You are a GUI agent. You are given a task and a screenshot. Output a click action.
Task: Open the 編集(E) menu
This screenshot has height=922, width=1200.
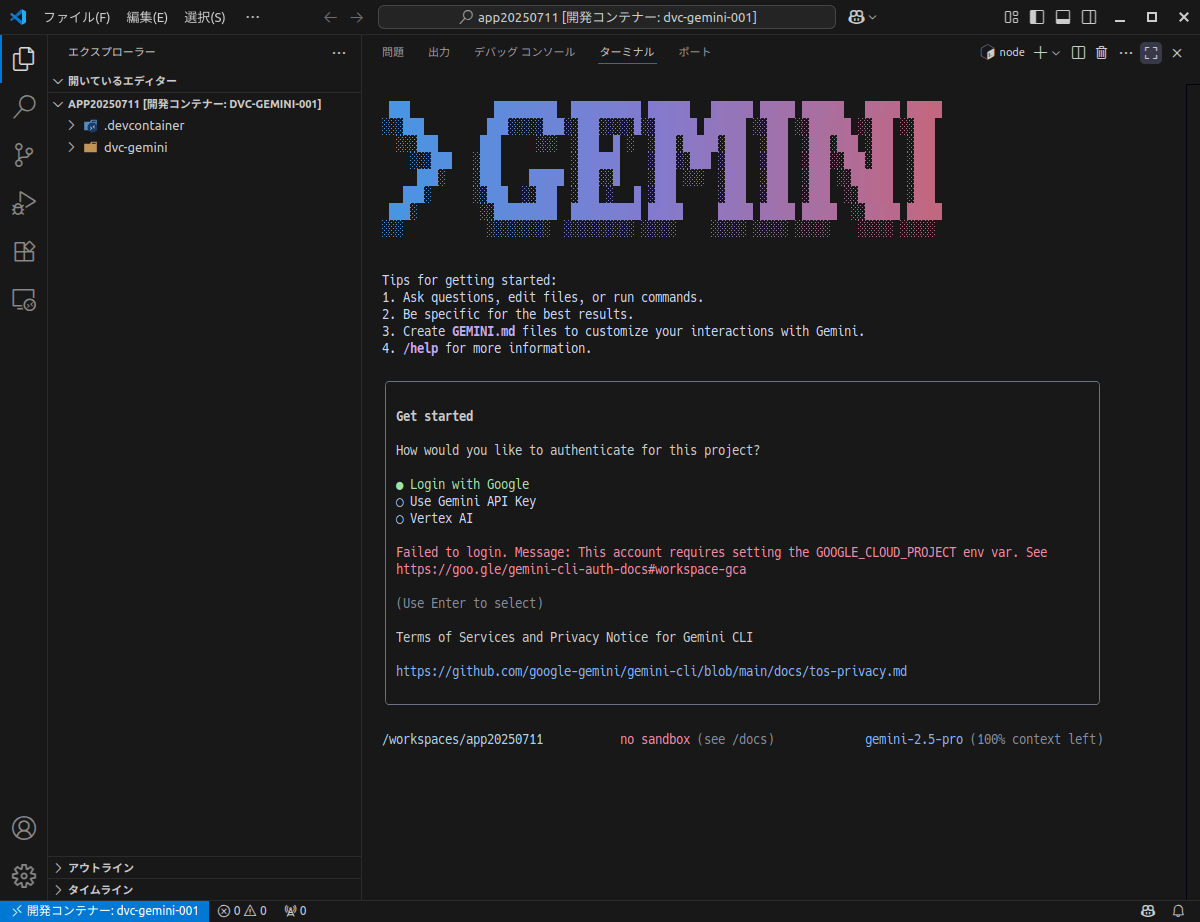point(147,17)
